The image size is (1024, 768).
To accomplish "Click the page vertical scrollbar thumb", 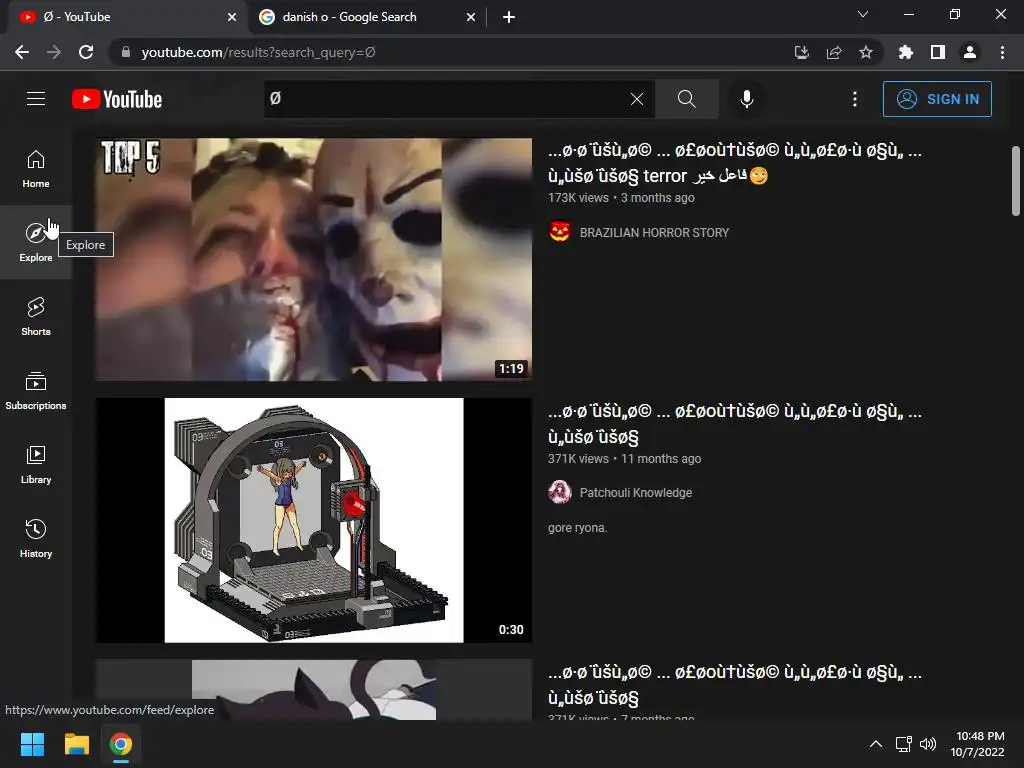I will pyautogui.click(x=1016, y=181).
